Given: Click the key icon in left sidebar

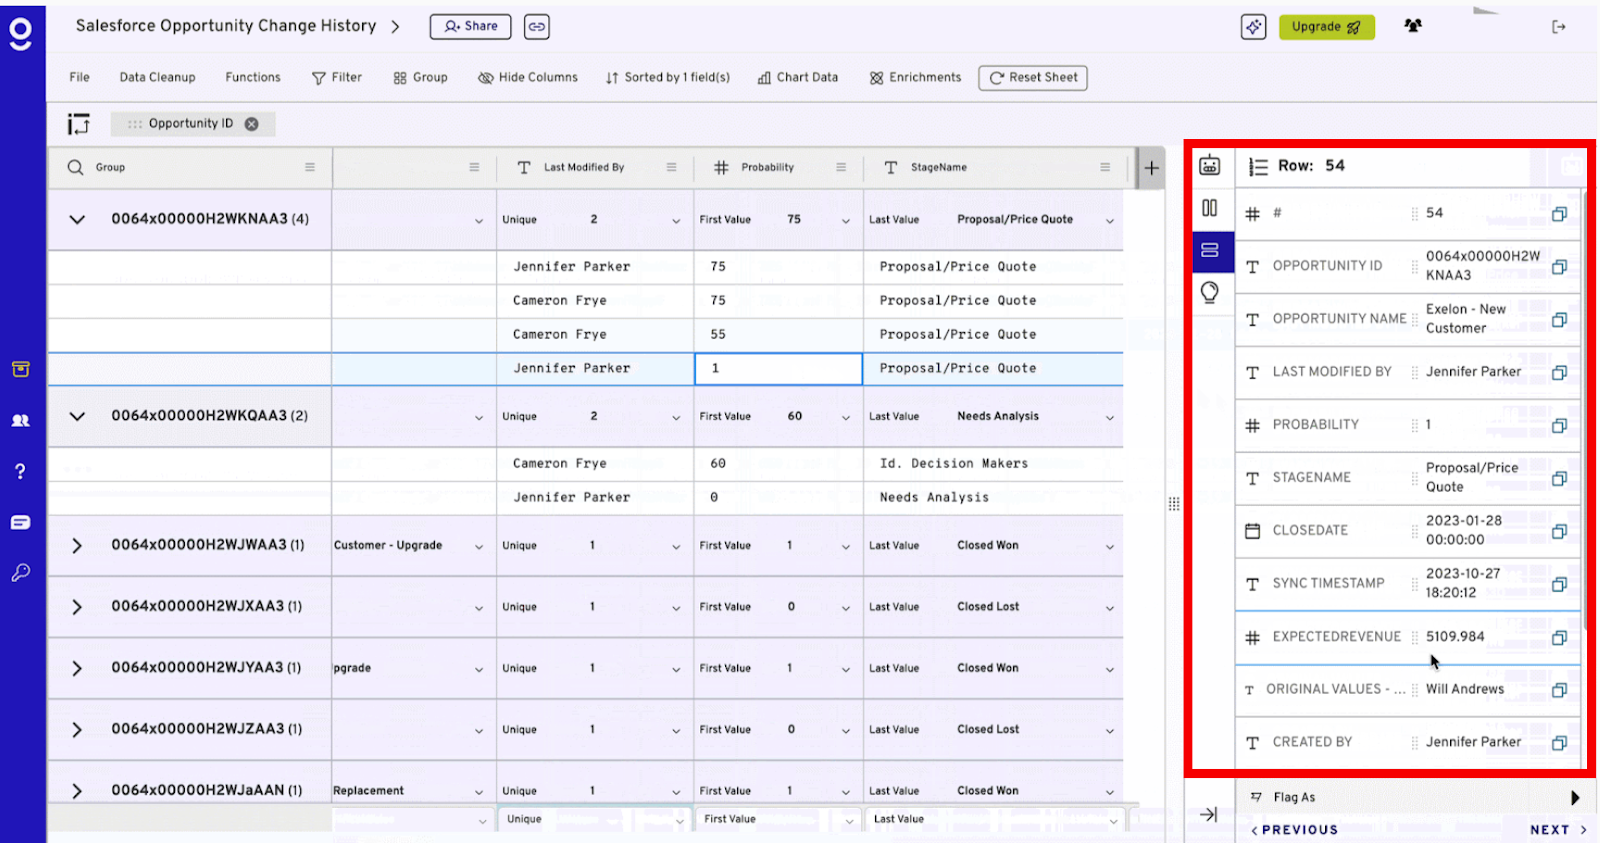Looking at the screenshot, I should 20,573.
